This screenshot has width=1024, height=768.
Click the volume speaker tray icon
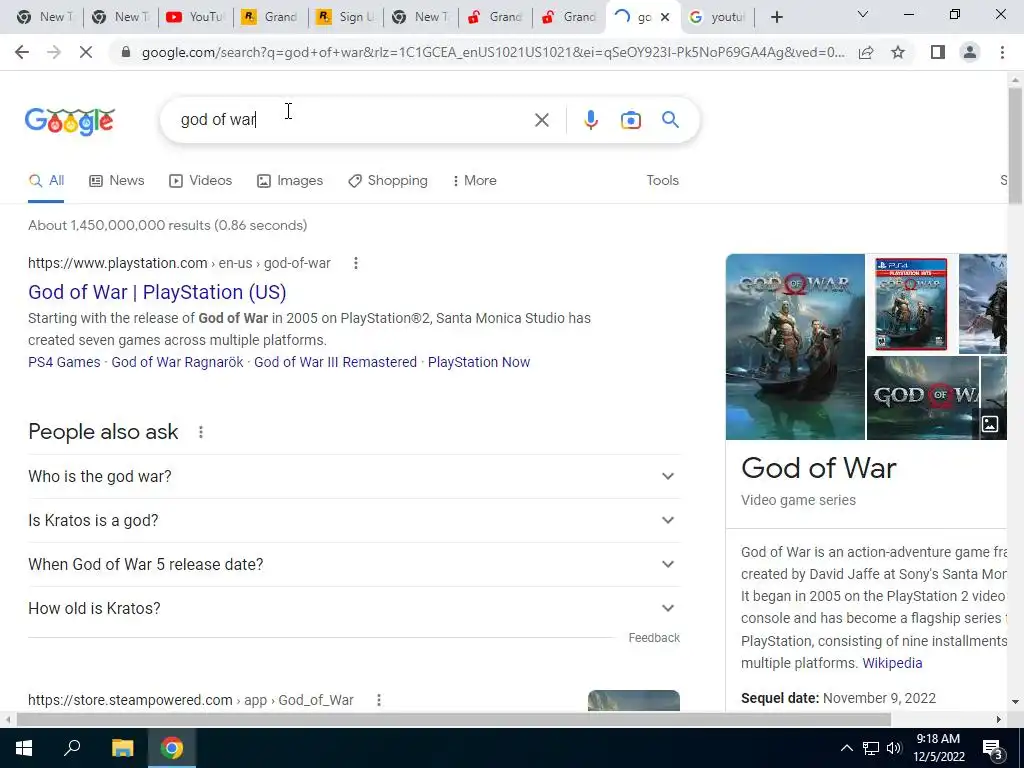click(894, 748)
